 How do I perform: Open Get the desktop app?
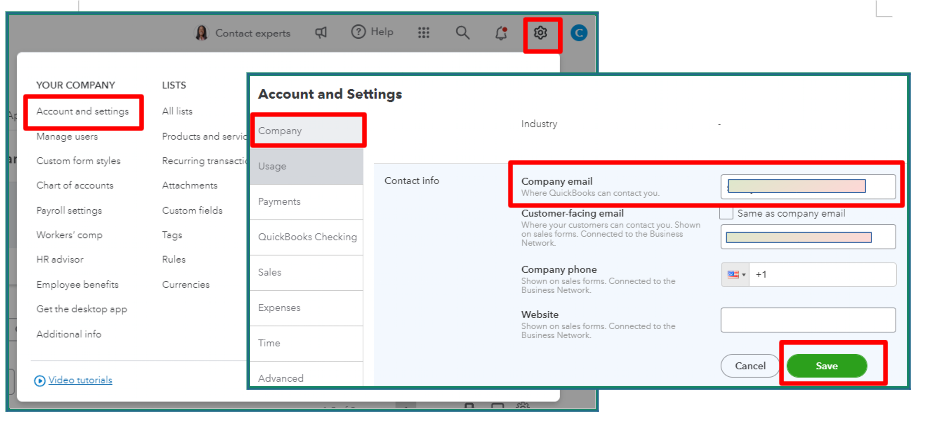point(81,309)
